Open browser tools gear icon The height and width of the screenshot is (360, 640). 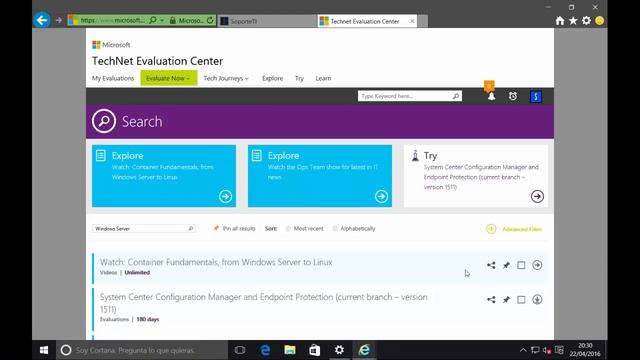coord(587,20)
